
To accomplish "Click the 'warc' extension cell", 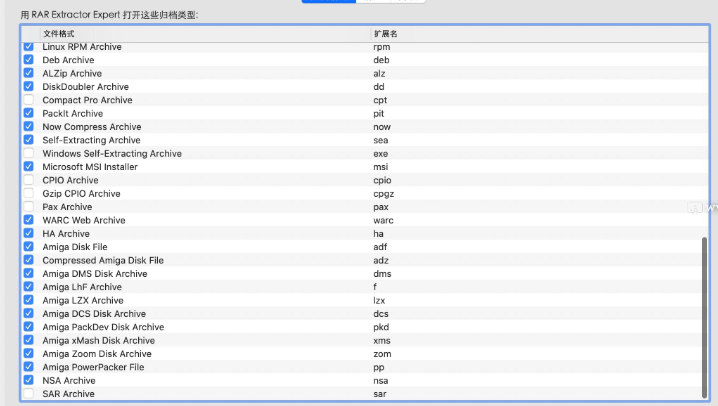I will click(383, 220).
